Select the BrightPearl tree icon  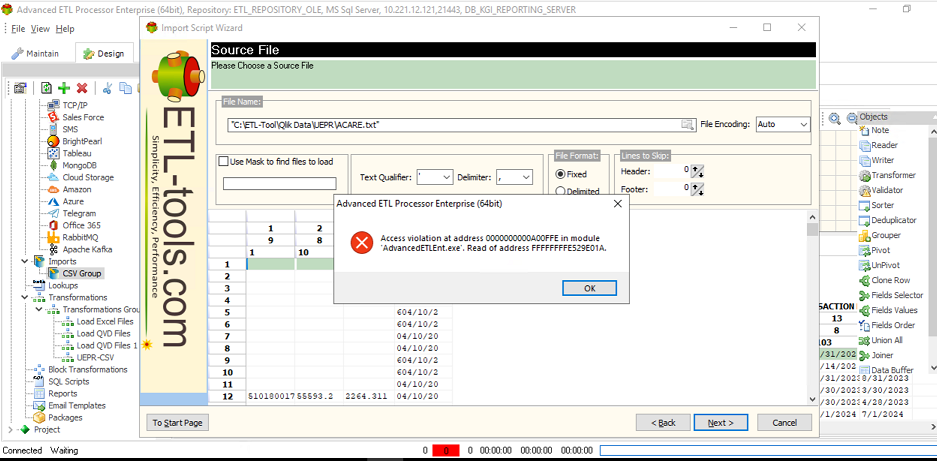(x=53, y=141)
